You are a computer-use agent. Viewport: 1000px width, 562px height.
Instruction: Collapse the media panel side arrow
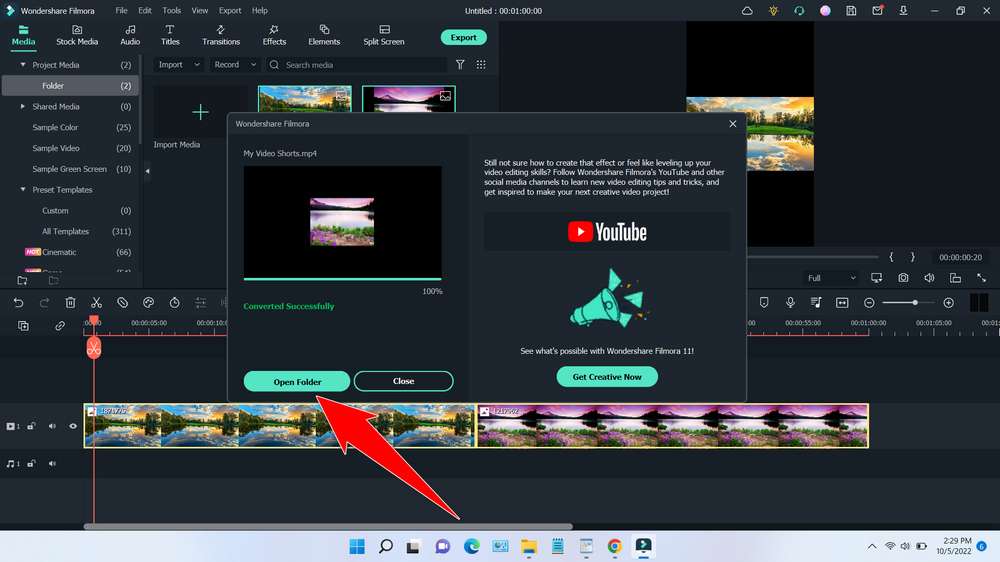click(147, 171)
